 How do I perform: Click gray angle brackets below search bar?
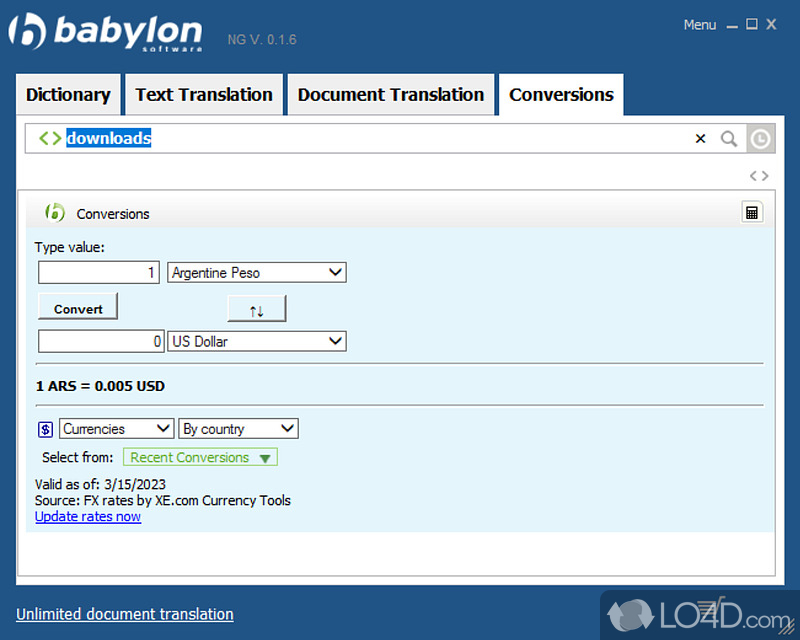pos(759,176)
